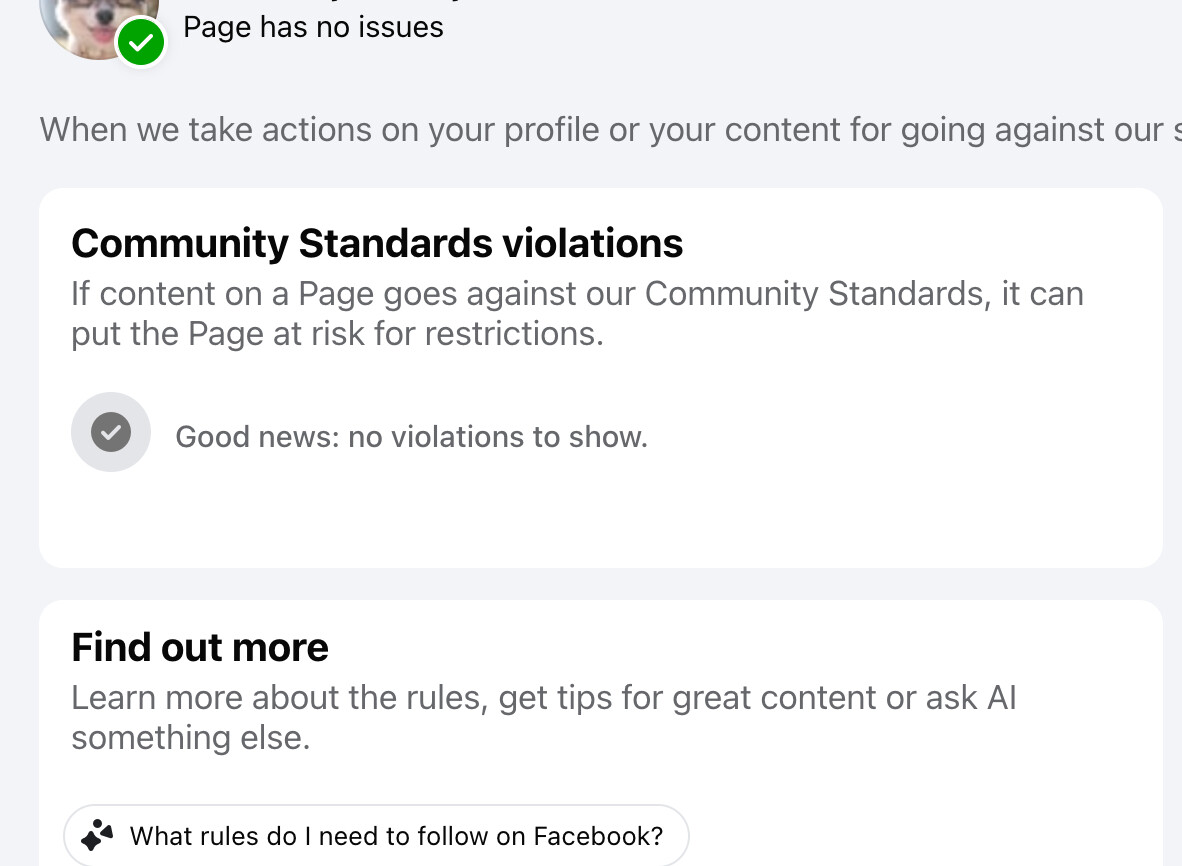
Task: Click the word "Facebook?" in the suggestion chip
Action: [x=599, y=836]
